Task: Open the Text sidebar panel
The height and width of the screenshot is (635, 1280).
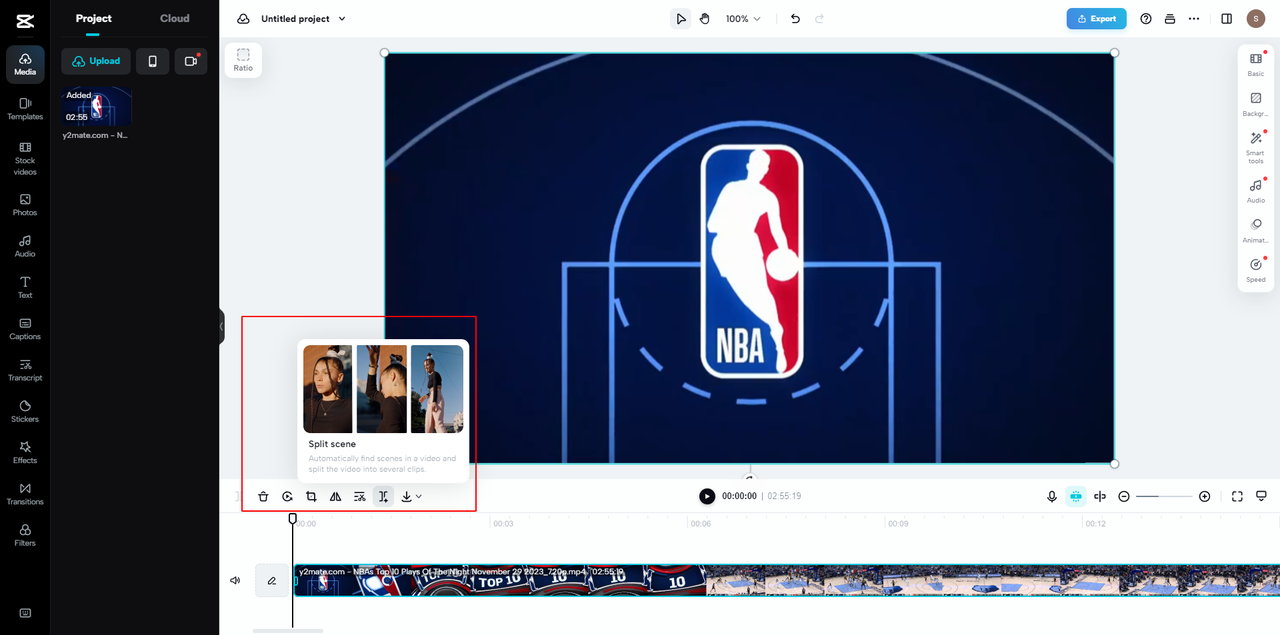Action: [x=25, y=288]
